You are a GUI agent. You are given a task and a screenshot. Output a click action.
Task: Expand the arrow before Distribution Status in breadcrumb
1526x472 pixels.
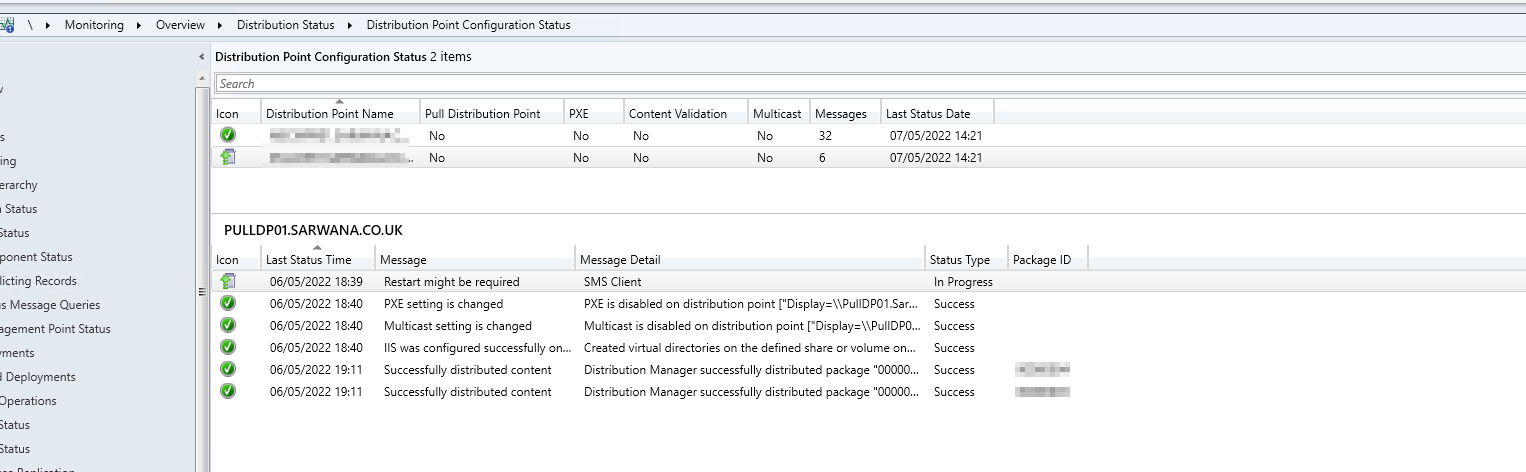click(220, 25)
